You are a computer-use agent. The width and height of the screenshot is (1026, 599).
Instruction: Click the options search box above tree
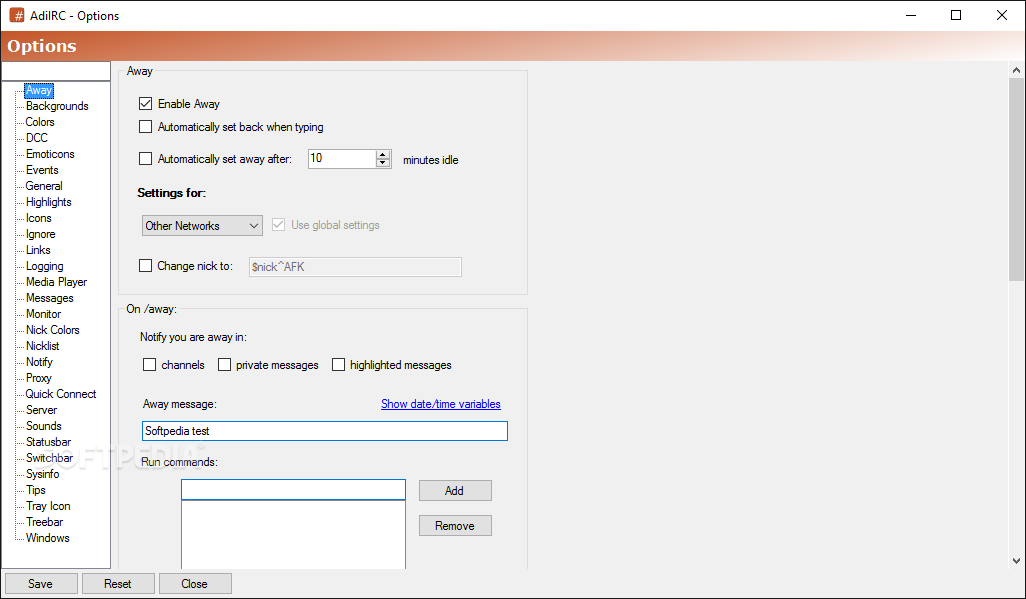click(x=56, y=71)
